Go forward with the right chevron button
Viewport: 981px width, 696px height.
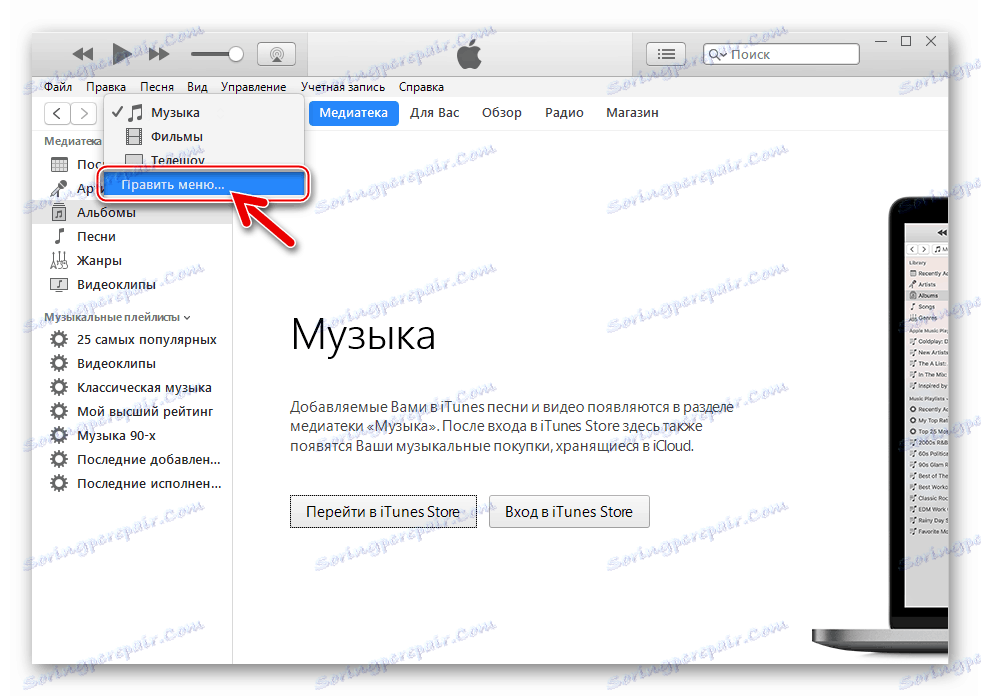click(84, 113)
